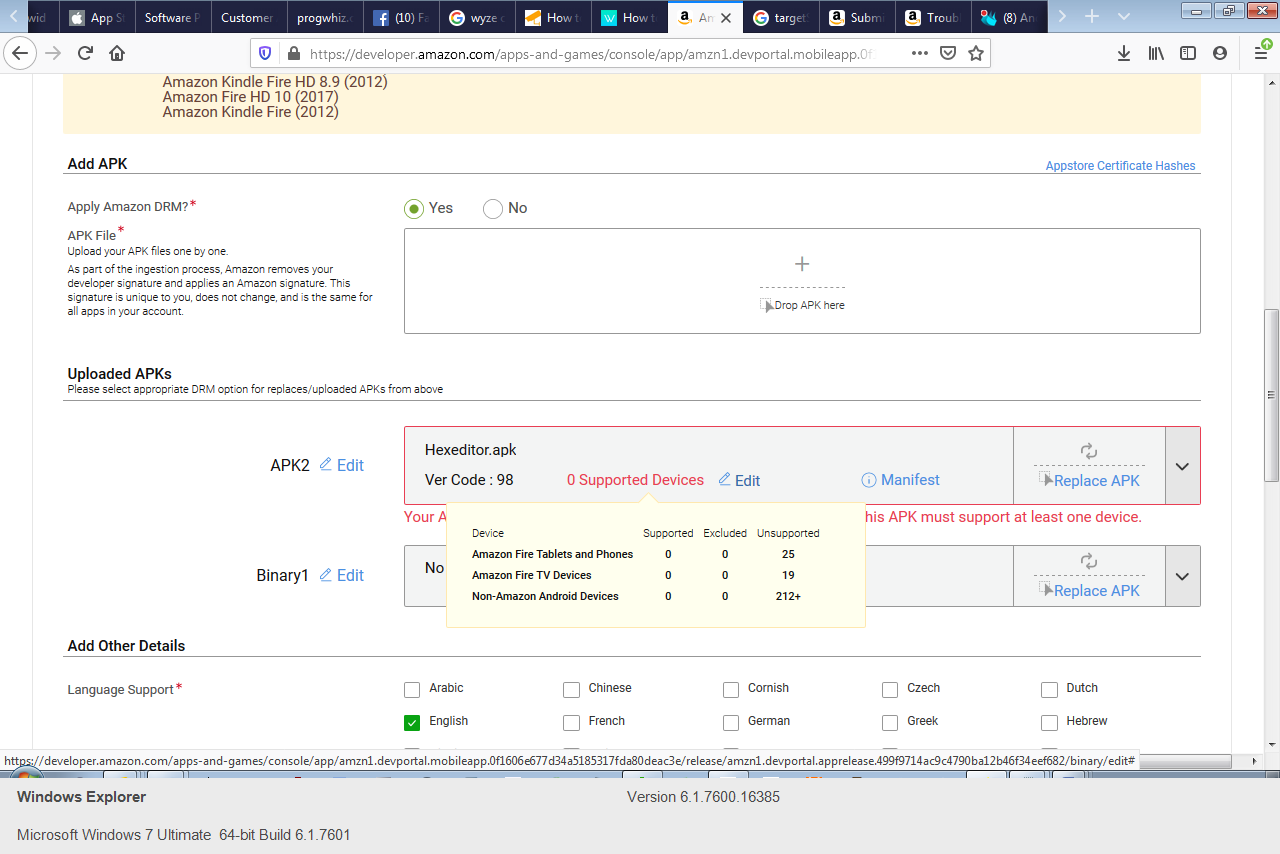Check Chinese language support

coord(571,689)
